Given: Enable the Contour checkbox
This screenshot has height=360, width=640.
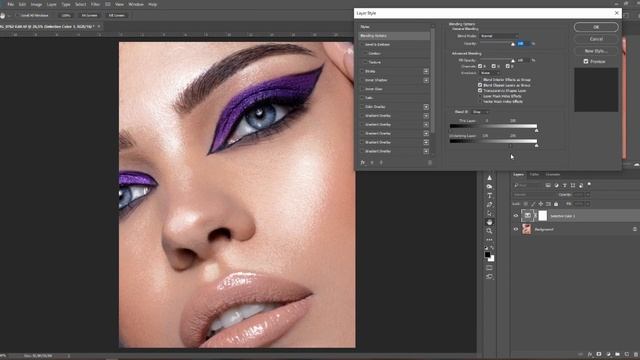Looking at the screenshot, I should tap(366, 53).
